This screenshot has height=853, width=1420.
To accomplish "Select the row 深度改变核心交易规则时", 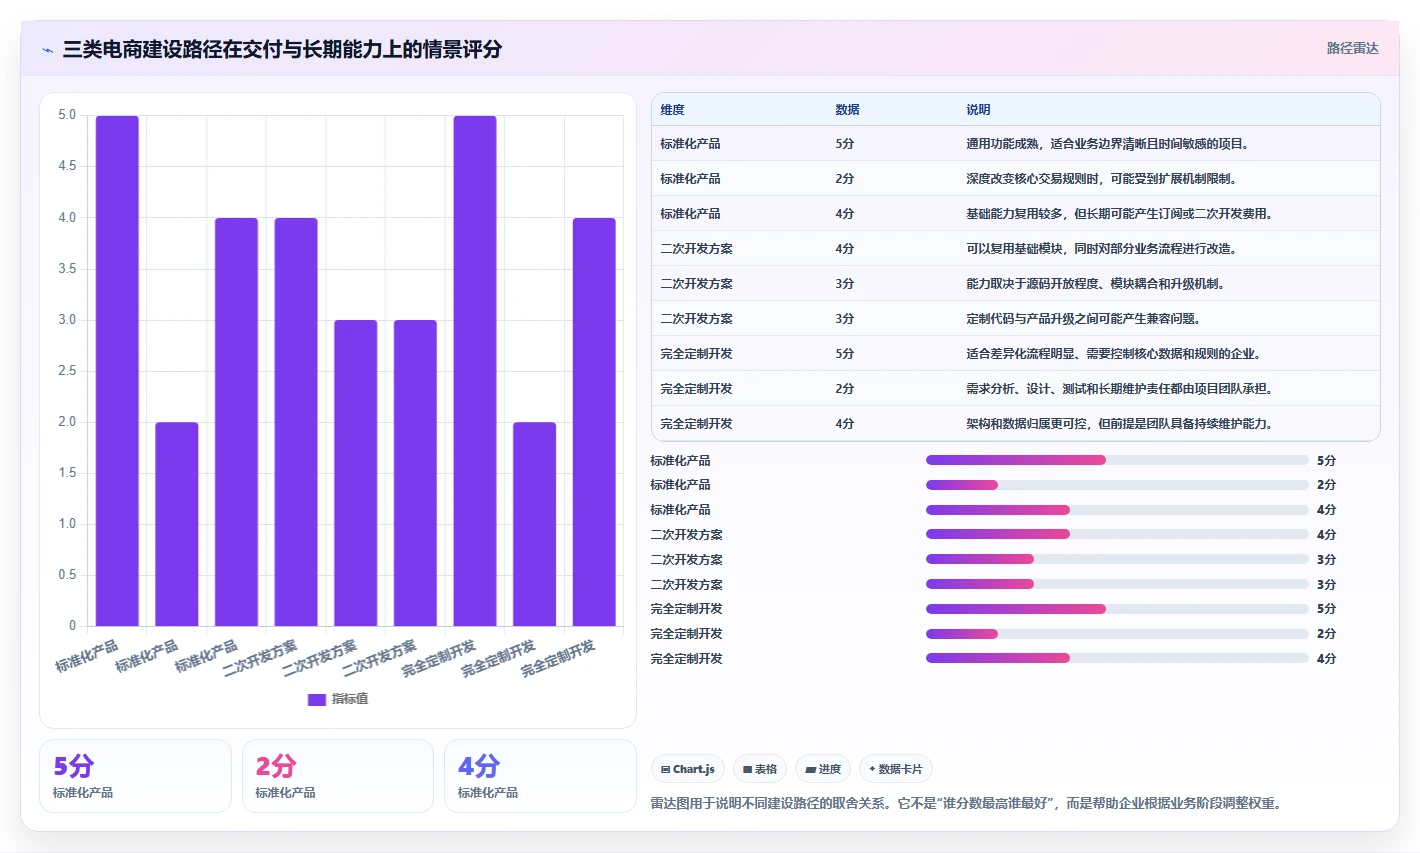I will (1016, 179).
